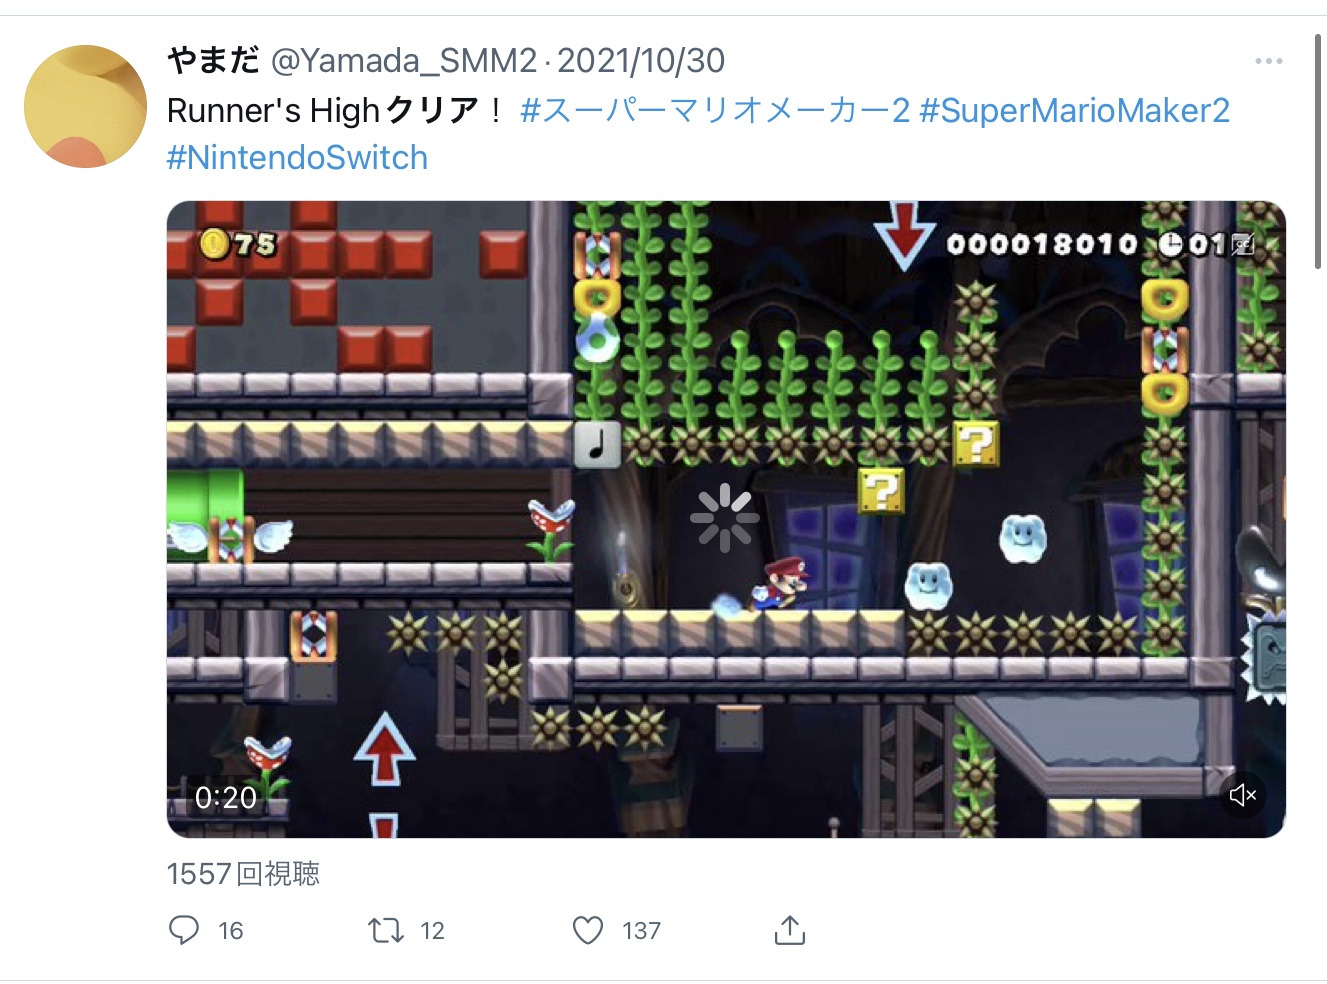
Task: Click the 1557回視聴 view count
Action: 243,873
